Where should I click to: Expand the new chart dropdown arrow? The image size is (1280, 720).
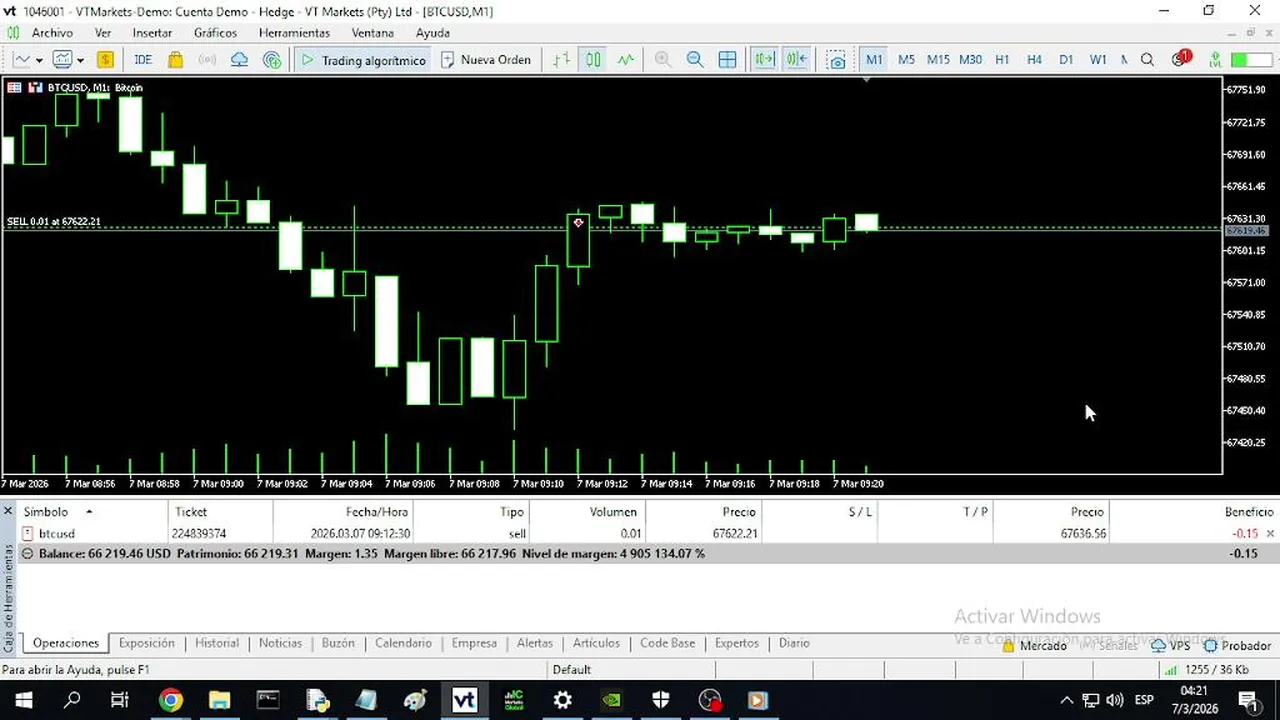[x=39, y=60]
